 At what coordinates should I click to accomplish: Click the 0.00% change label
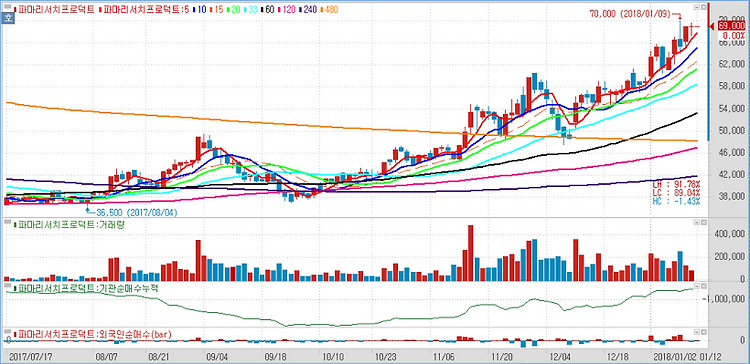pyautogui.click(x=733, y=35)
